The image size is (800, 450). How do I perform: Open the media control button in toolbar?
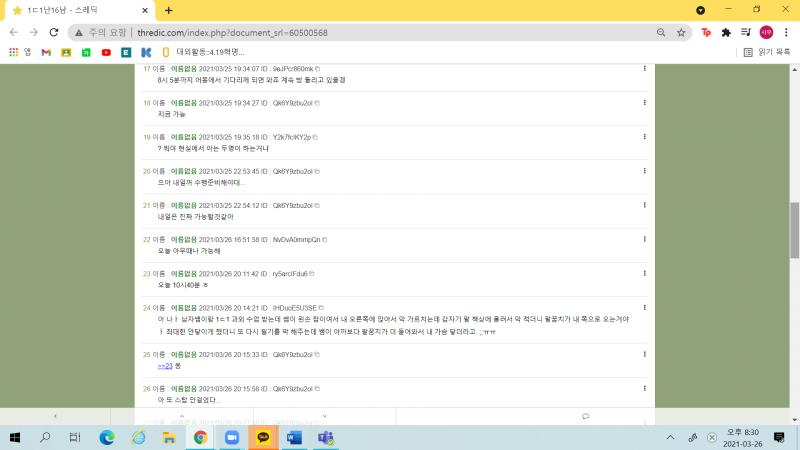tap(746, 33)
